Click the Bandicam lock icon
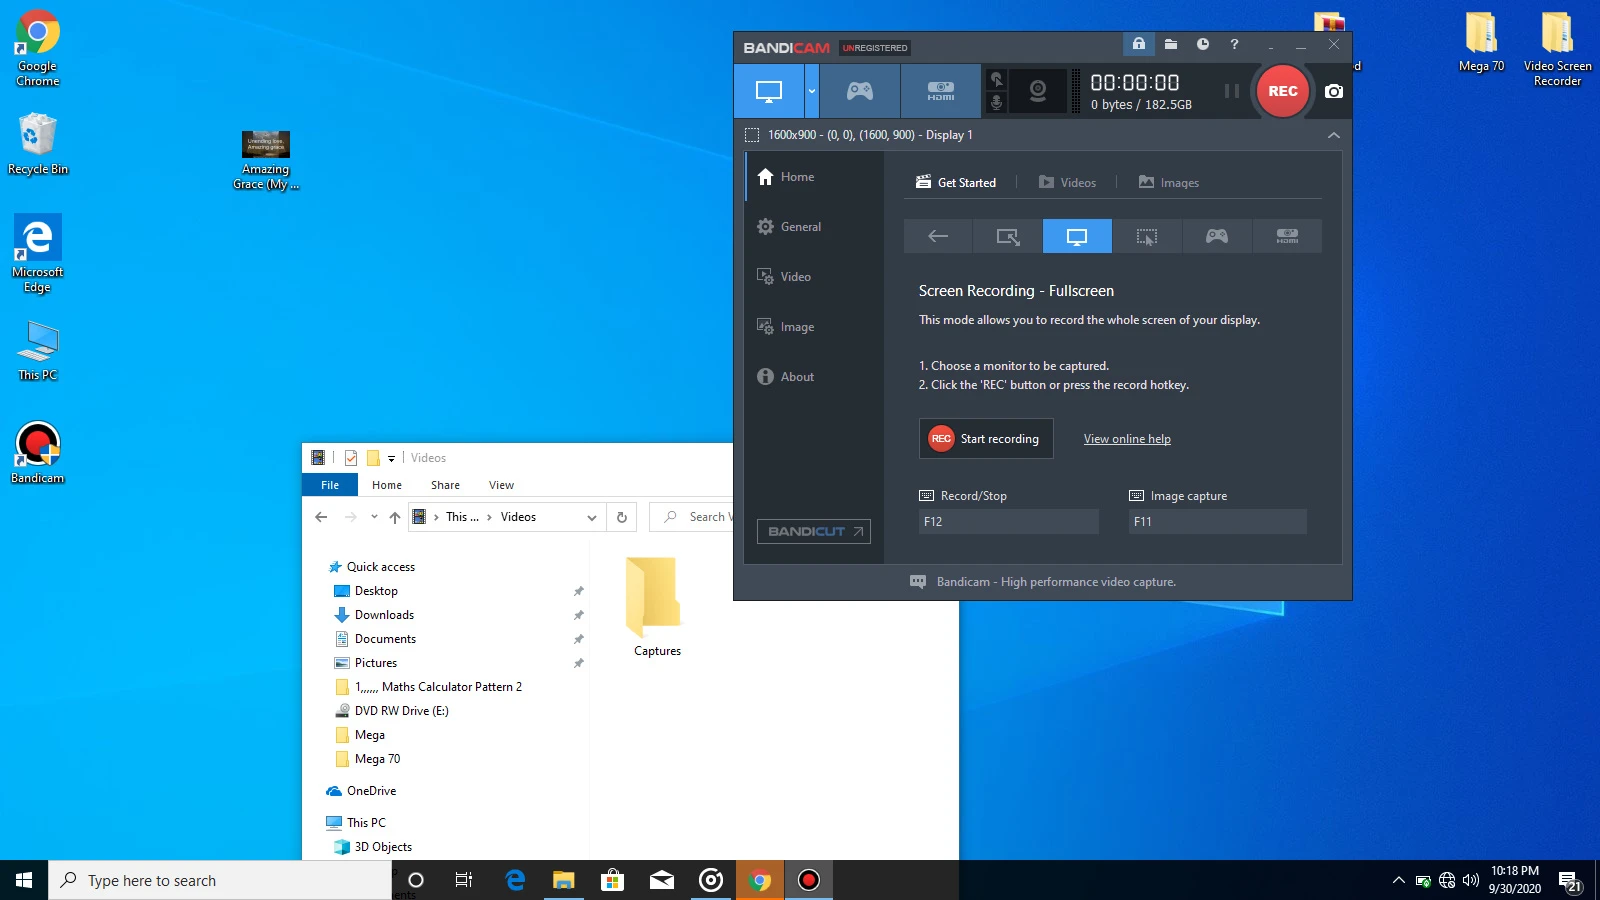 (x=1138, y=44)
